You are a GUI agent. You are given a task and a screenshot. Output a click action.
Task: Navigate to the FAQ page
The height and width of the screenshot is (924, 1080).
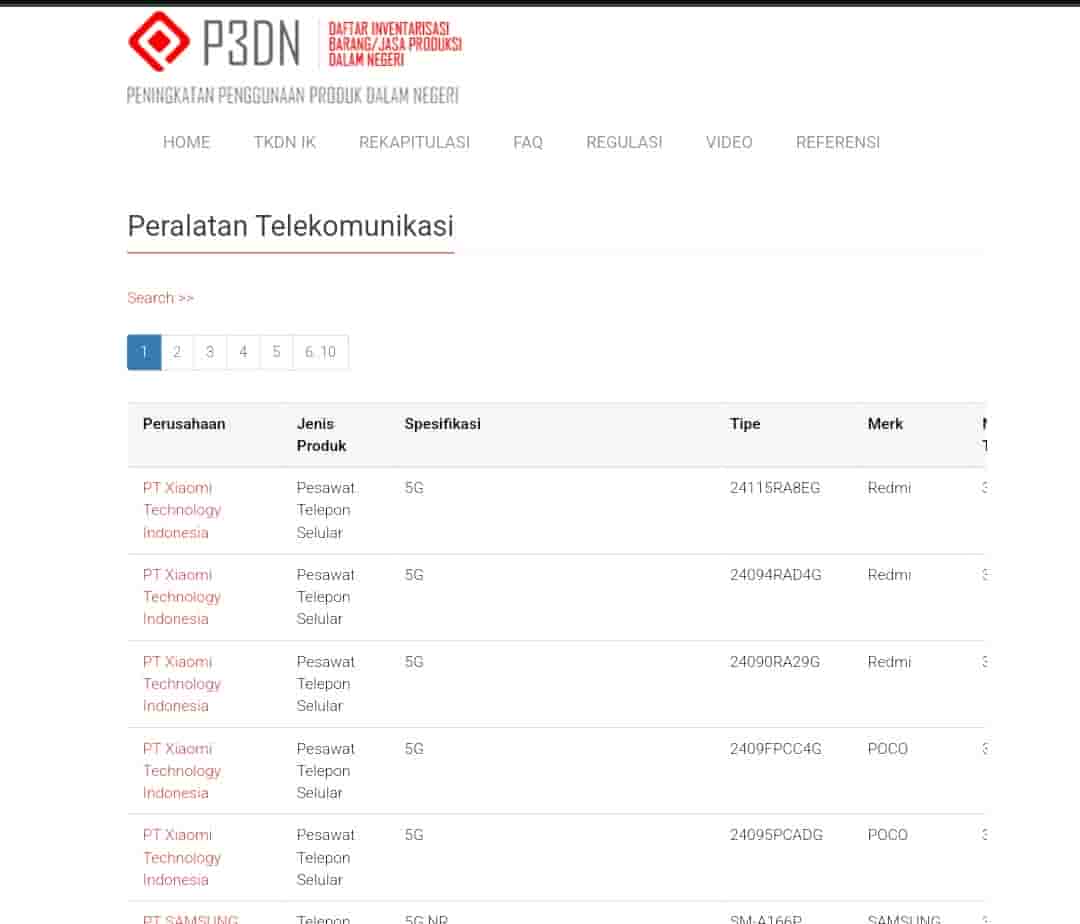(x=528, y=142)
